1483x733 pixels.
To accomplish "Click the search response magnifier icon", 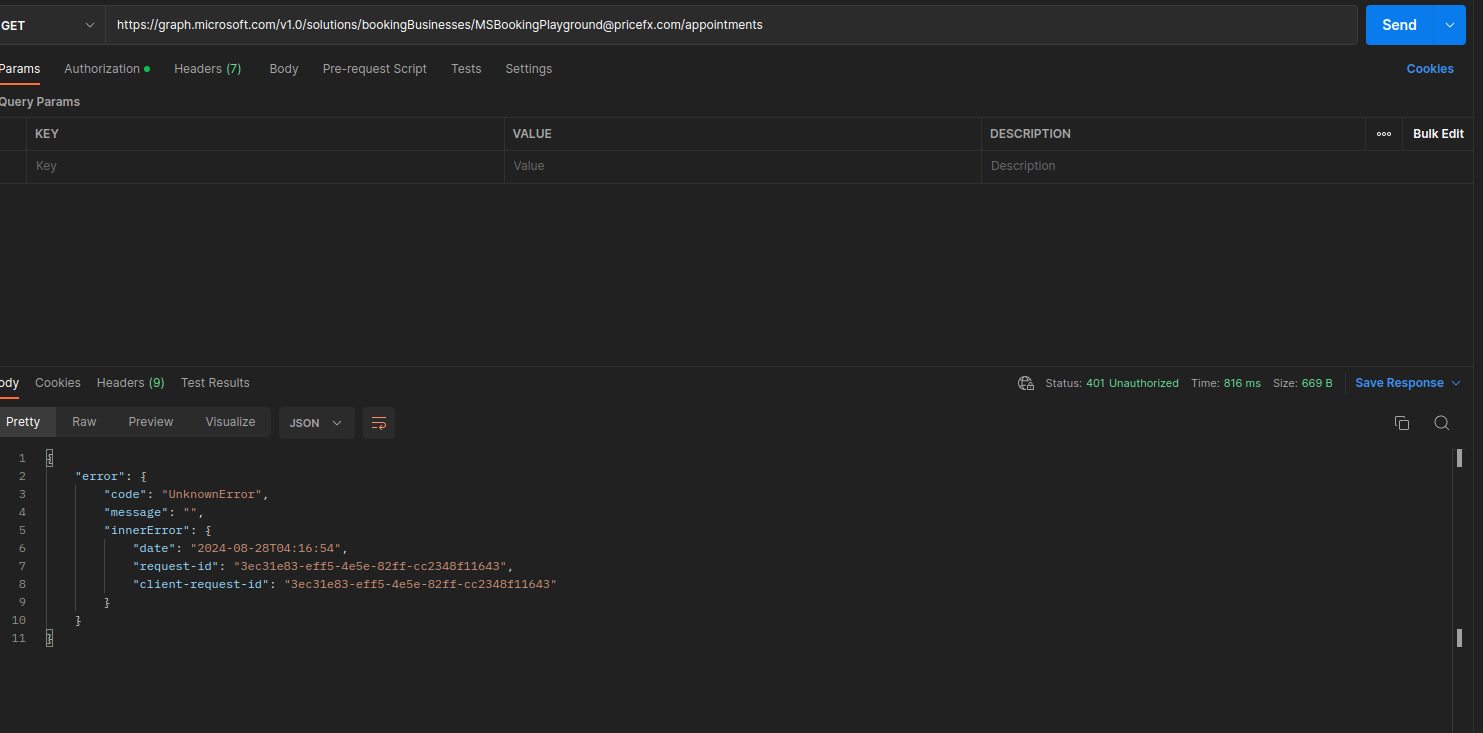I will tap(1441, 423).
